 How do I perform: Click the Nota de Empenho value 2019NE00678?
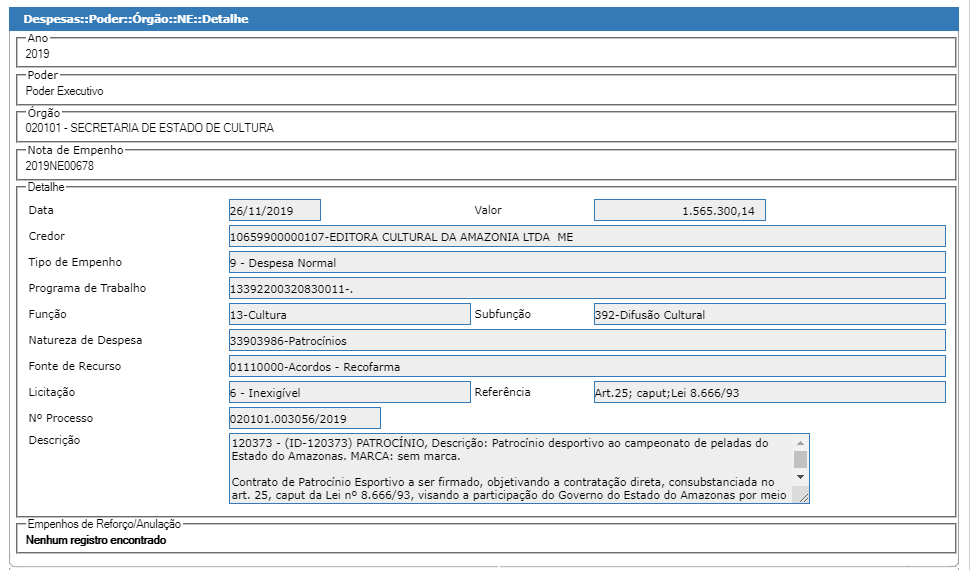[x=59, y=166]
